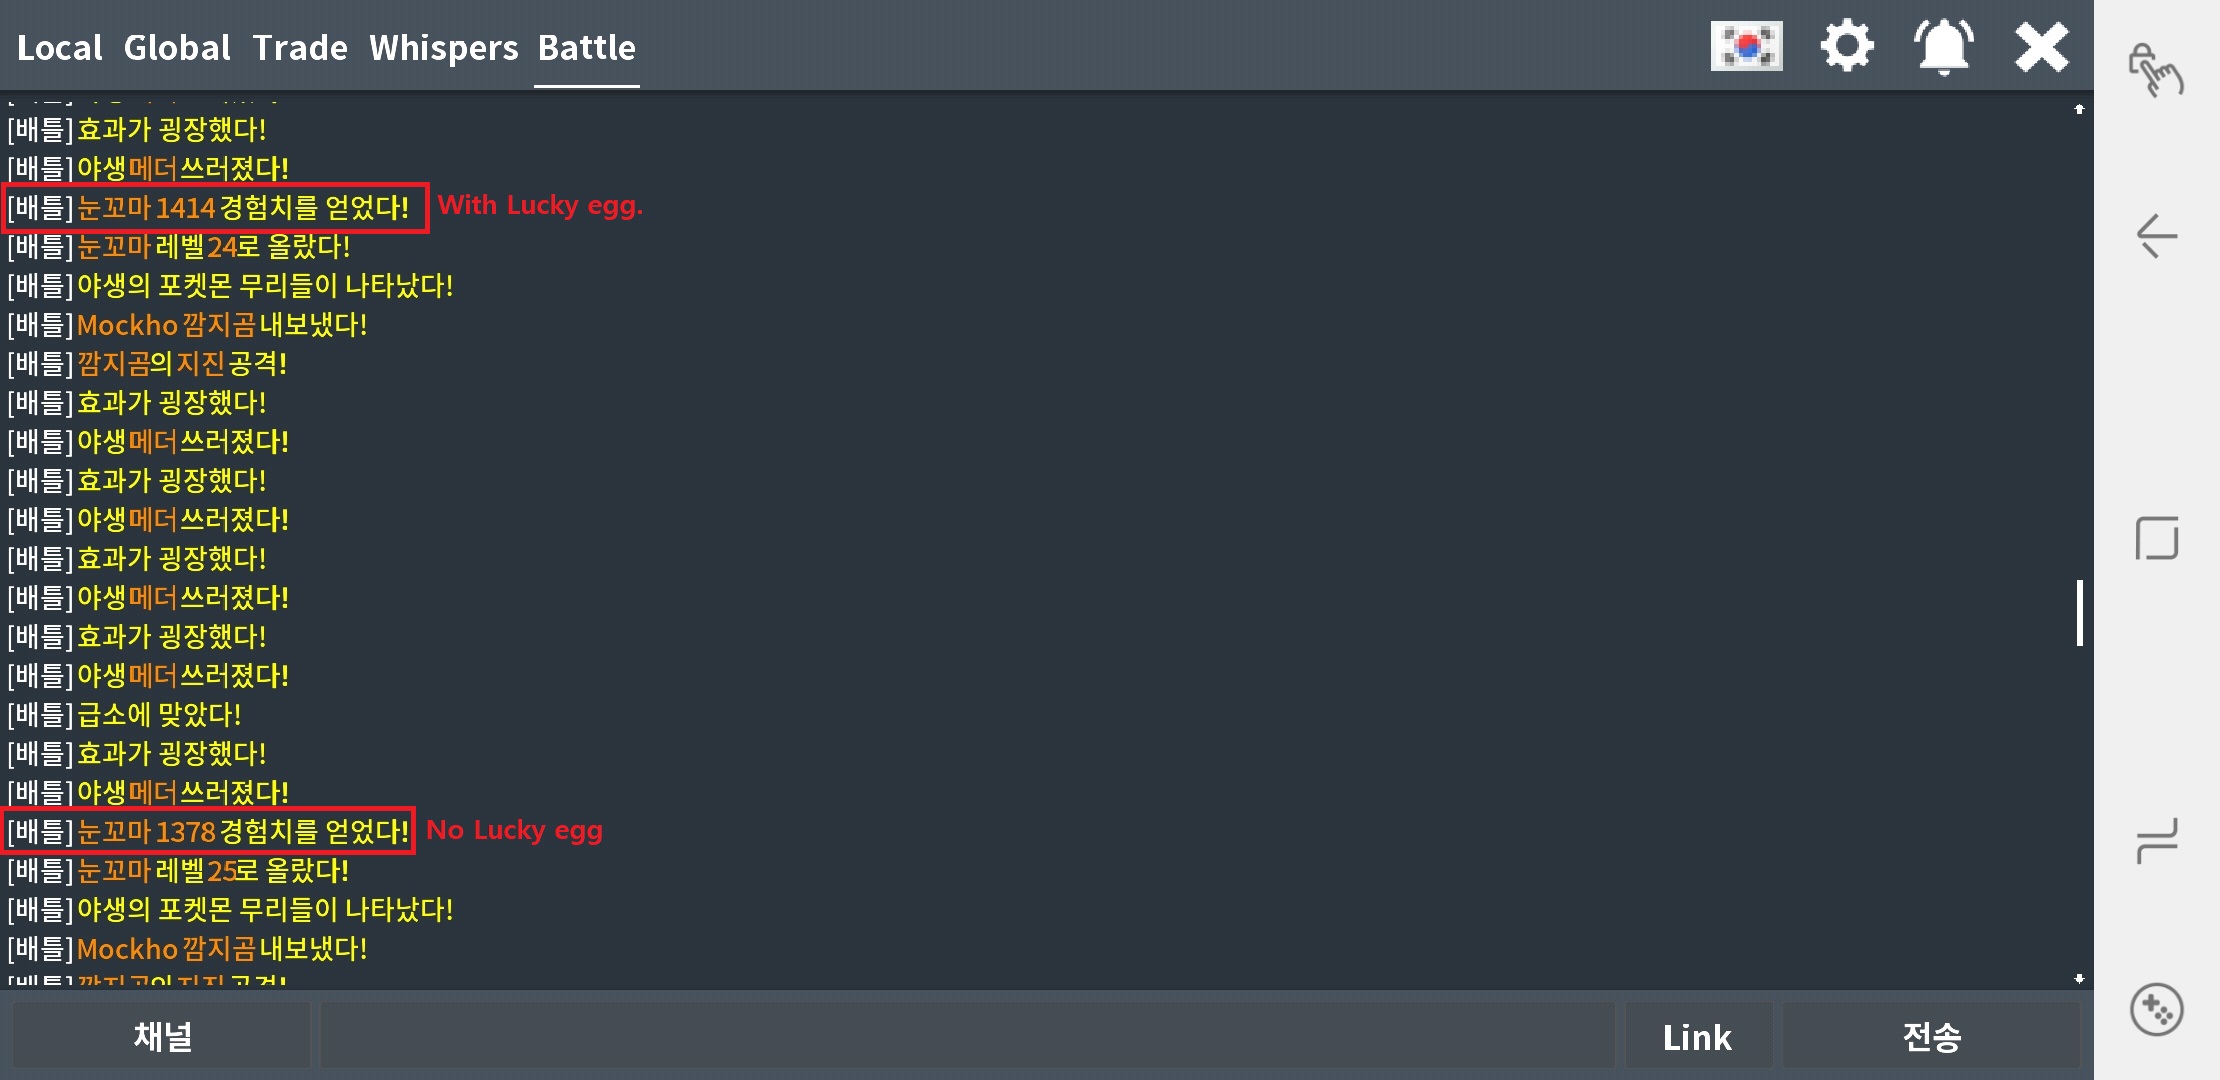Open the Trade chat tab
Image resolution: width=2220 pixels, height=1080 pixels.
[300, 48]
